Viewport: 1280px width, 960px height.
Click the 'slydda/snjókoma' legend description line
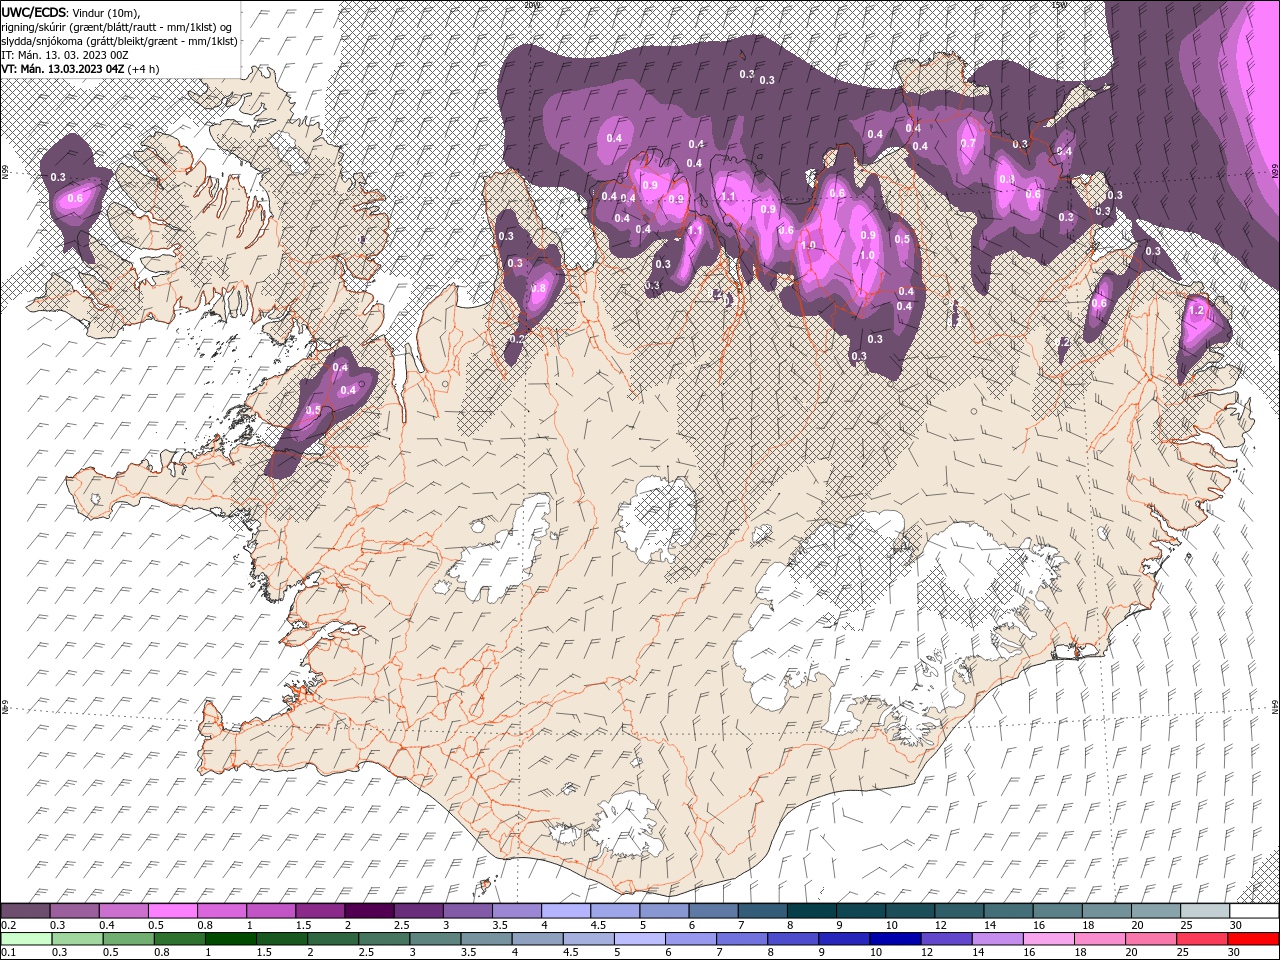point(120,41)
